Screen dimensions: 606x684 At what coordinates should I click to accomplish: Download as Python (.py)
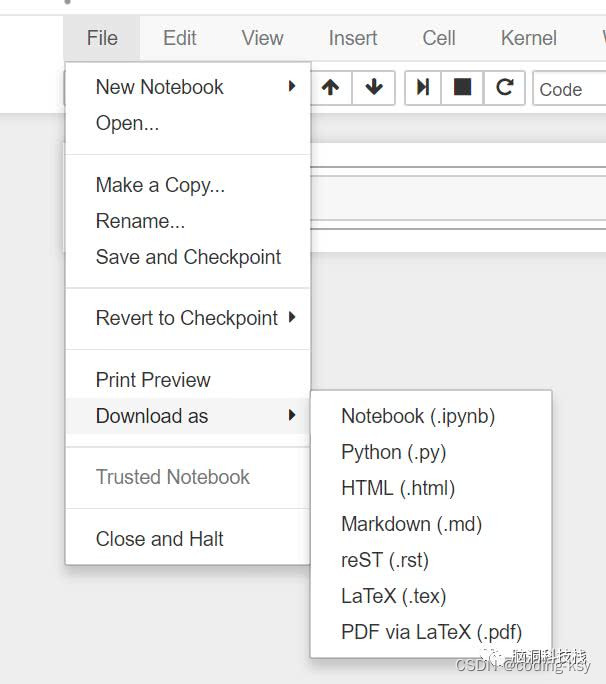click(431, 452)
